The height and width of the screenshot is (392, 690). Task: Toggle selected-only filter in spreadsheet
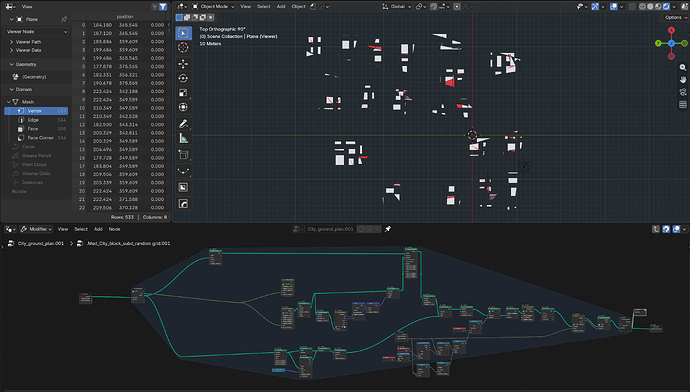pos(154,7)
